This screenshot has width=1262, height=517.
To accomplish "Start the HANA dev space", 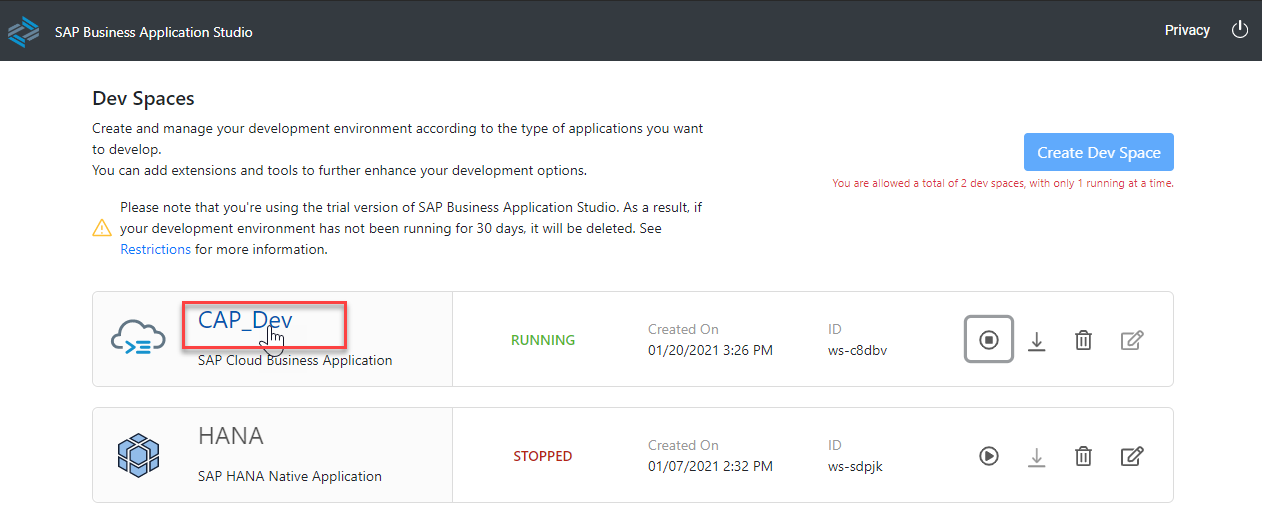I will [988, 456].
